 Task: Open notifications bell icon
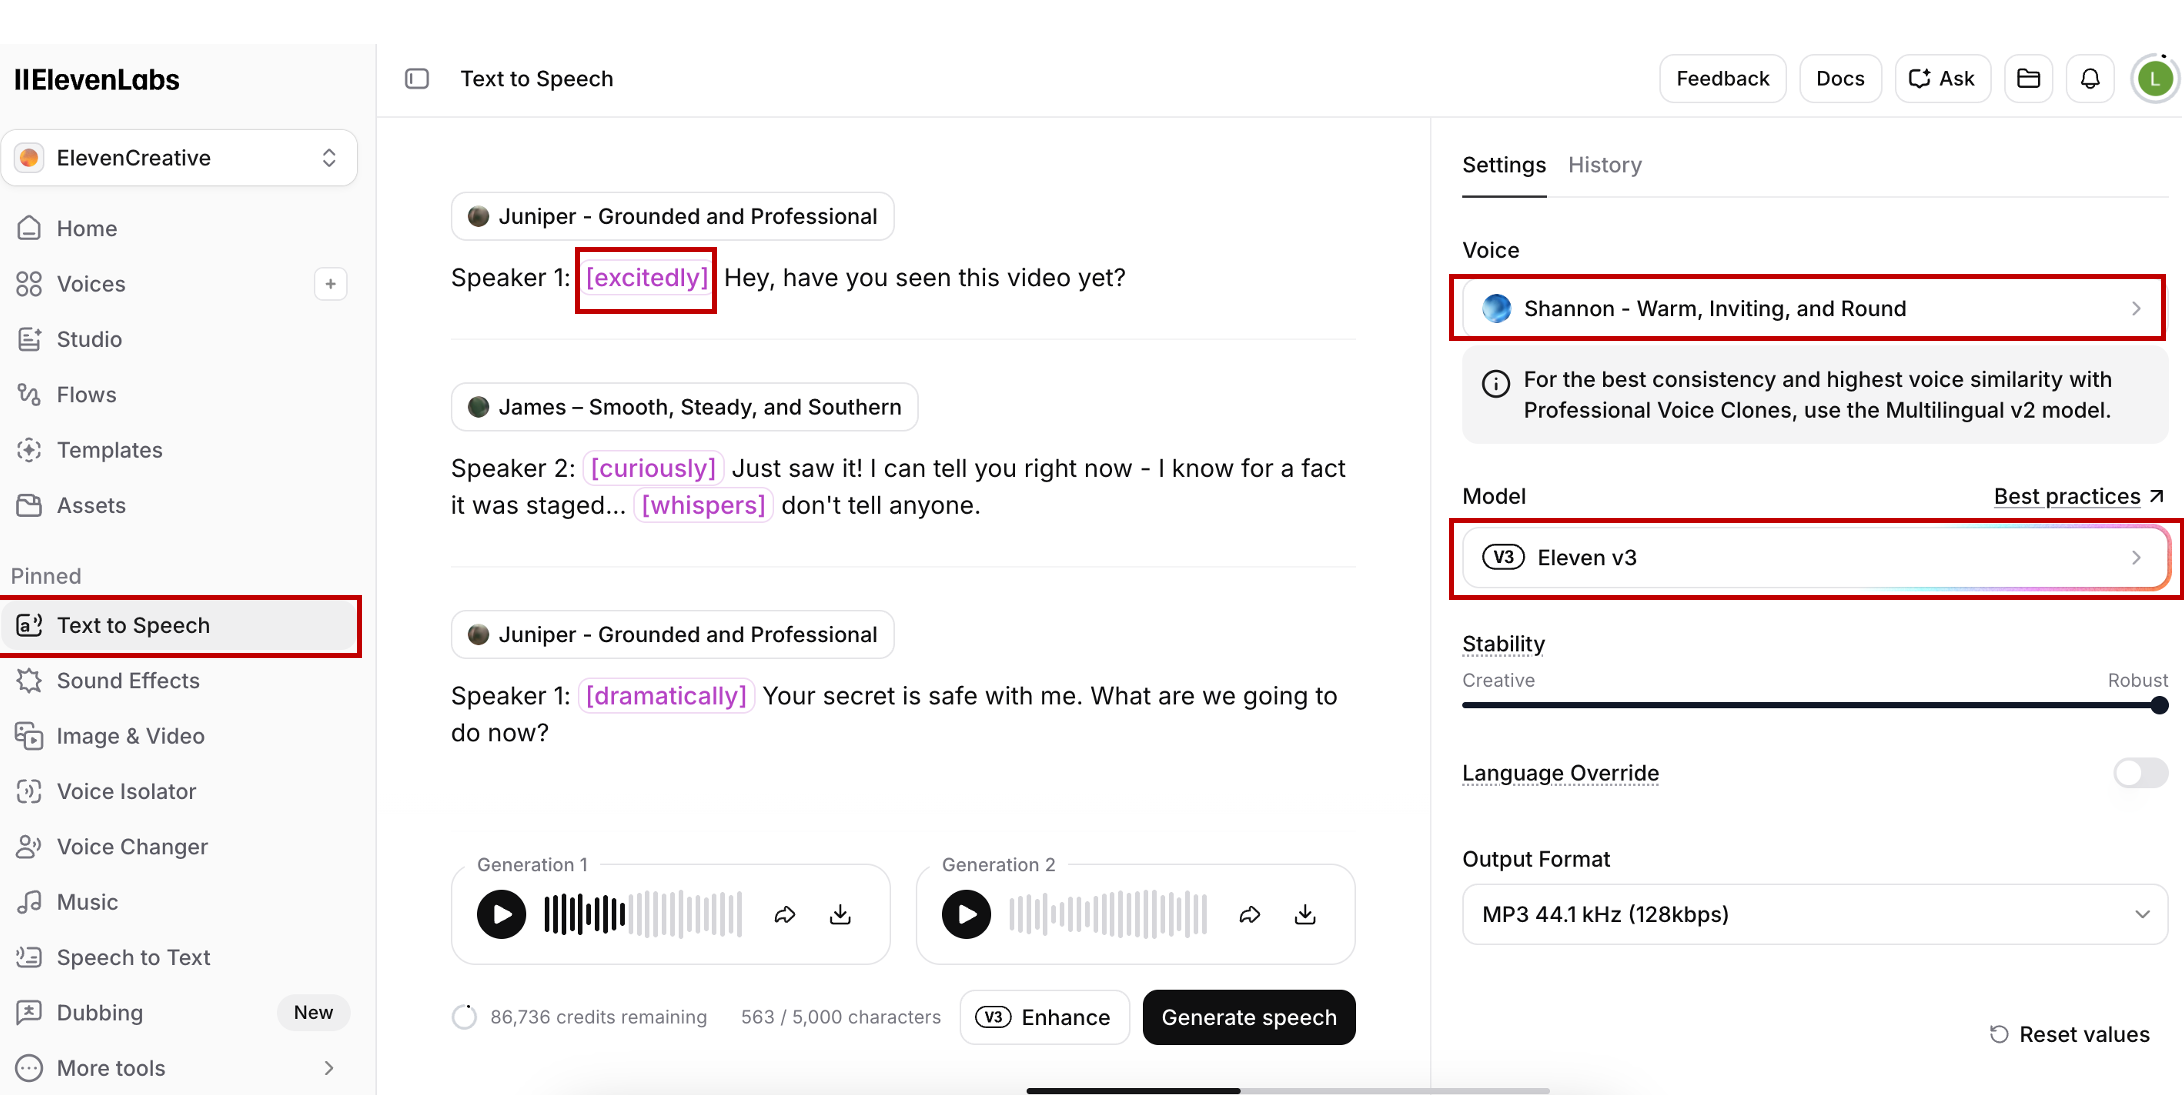tap(2090, 79)
